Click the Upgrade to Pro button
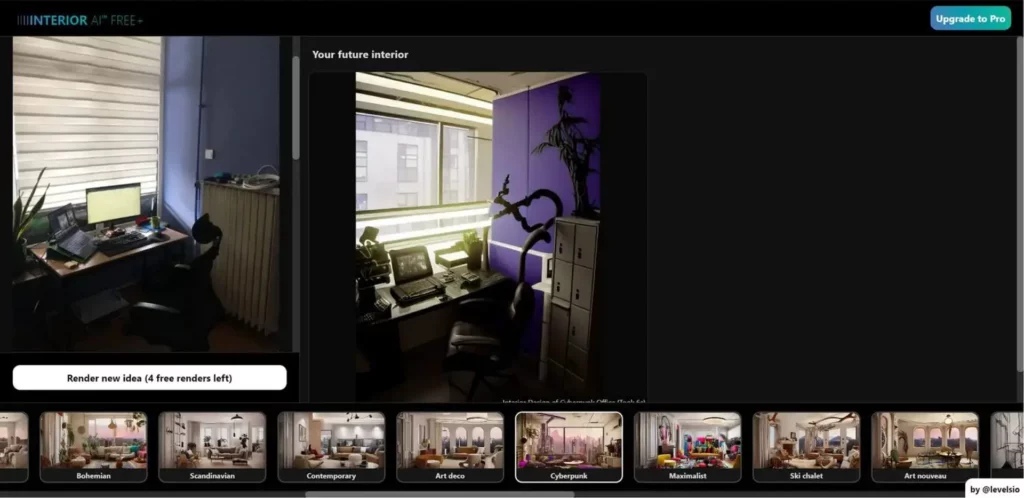Screen dimensions: 1024x498 [x=970, y=19]
